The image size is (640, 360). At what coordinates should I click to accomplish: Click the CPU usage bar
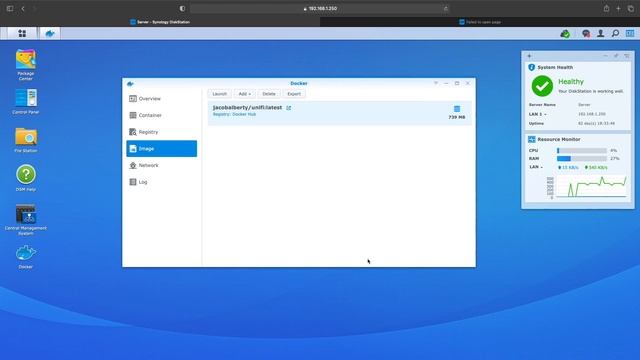[x=582, y=151]
